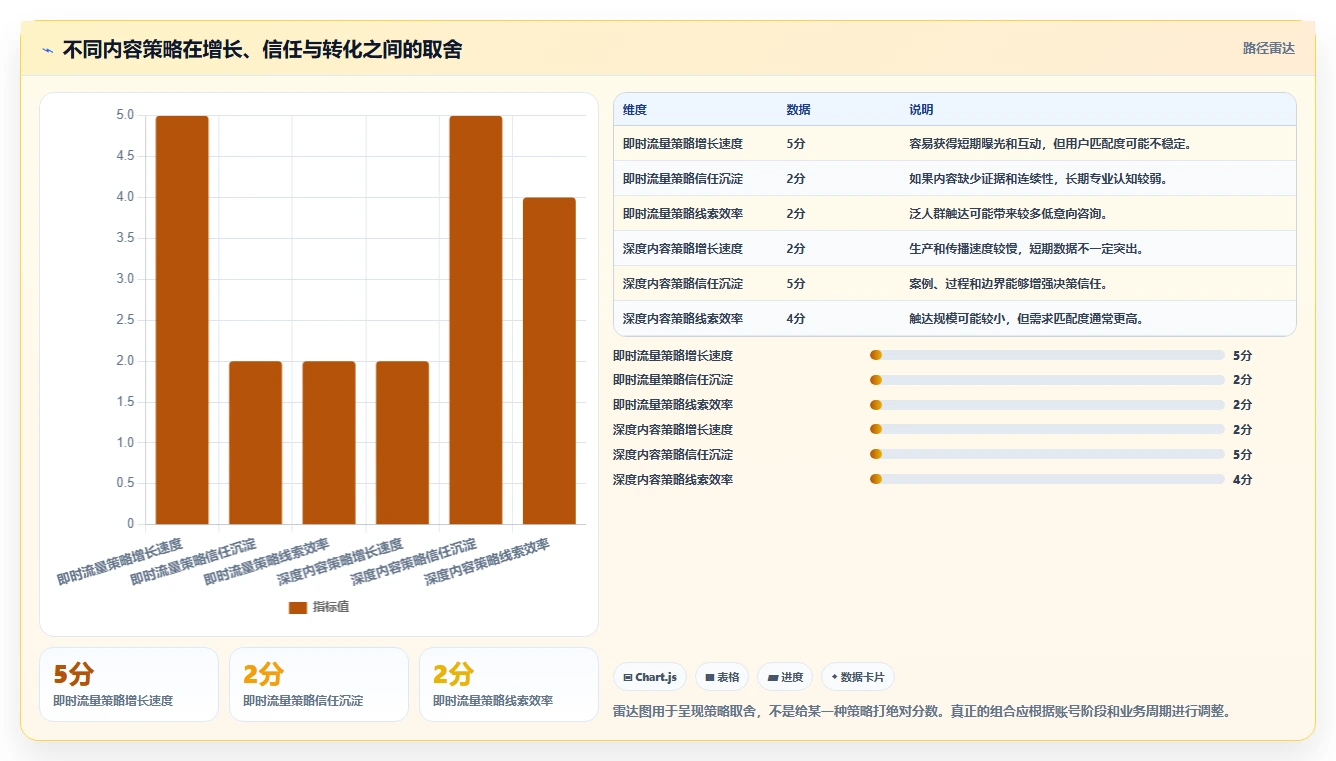Click the 即时流量策略线索效率 chart bar
The width and height of the screenshot is (1336, 761).
click(329, 442)
